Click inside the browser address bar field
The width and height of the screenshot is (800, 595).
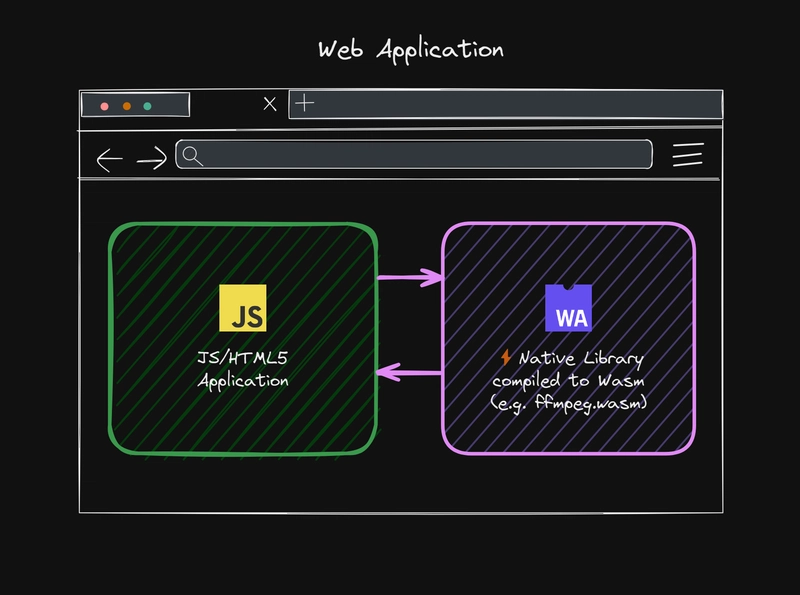[414, 154]
